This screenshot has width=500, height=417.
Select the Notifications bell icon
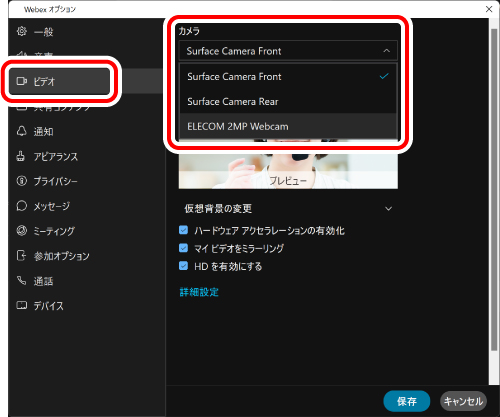tap(22, 131)
